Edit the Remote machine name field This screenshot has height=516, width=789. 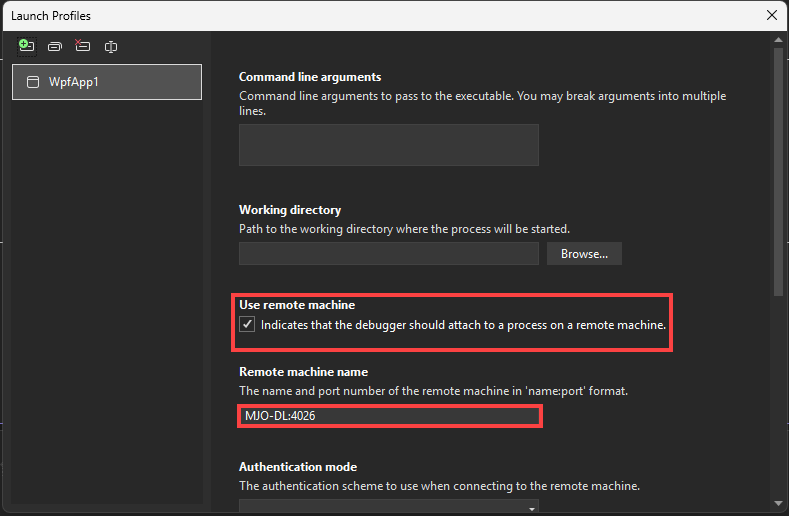point(389,416)
